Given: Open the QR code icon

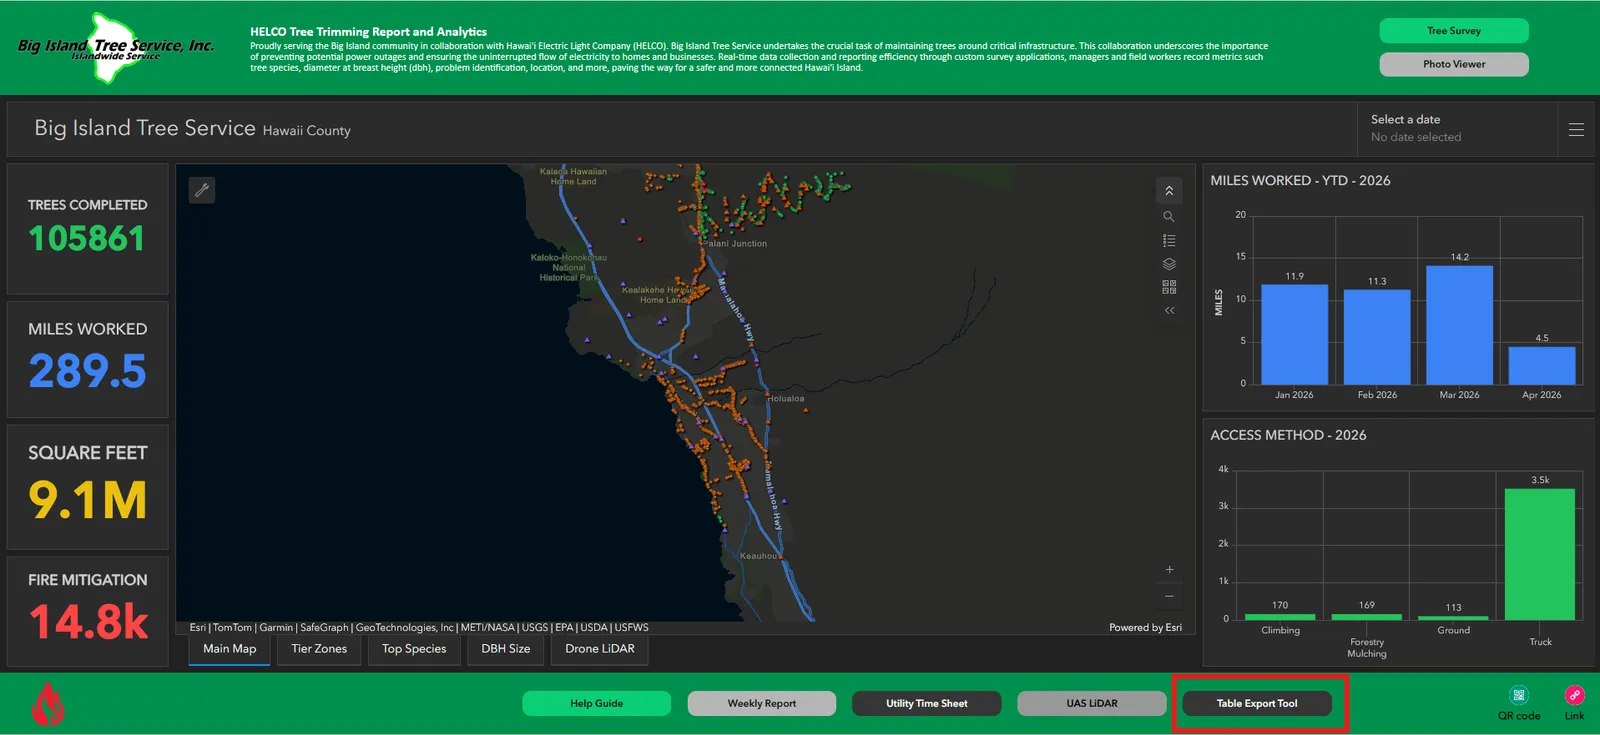Looking at the screenshot, I should click(x=1519, y=695).
